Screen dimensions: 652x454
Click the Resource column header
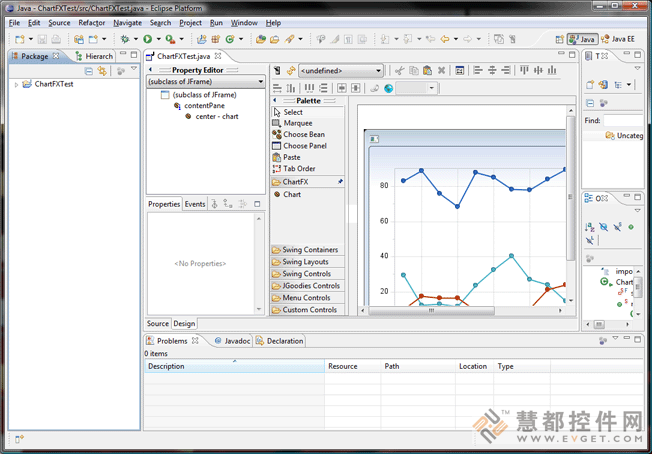click(x=353, y=366)
